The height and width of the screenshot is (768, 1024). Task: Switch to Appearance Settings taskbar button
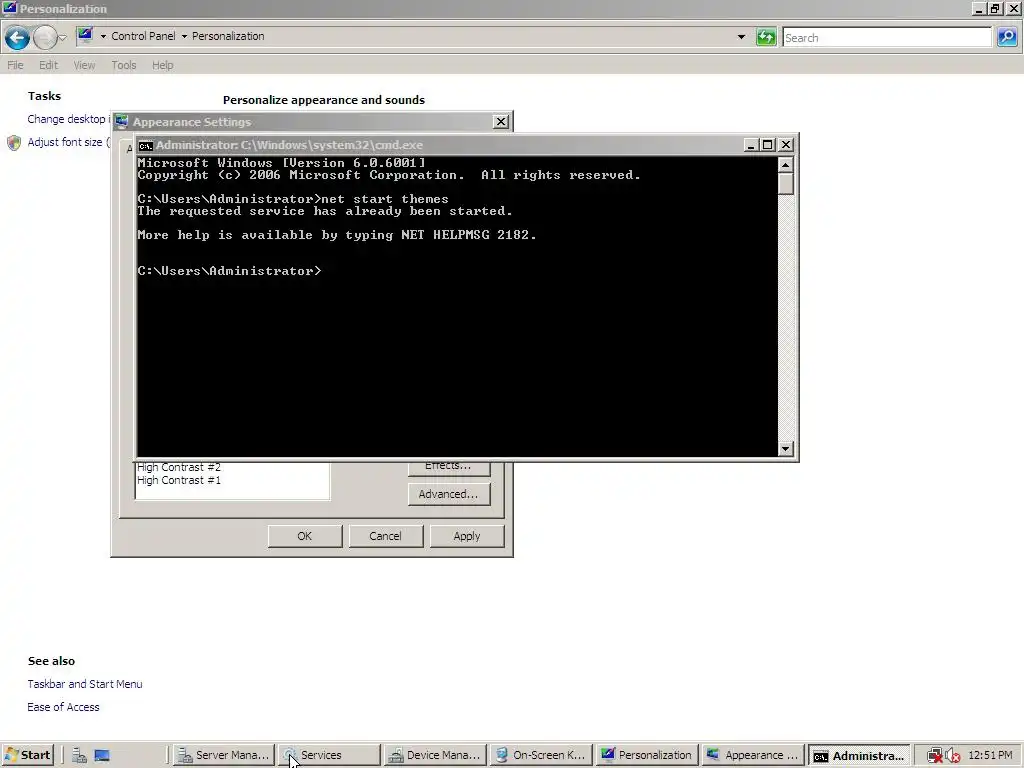753,755
